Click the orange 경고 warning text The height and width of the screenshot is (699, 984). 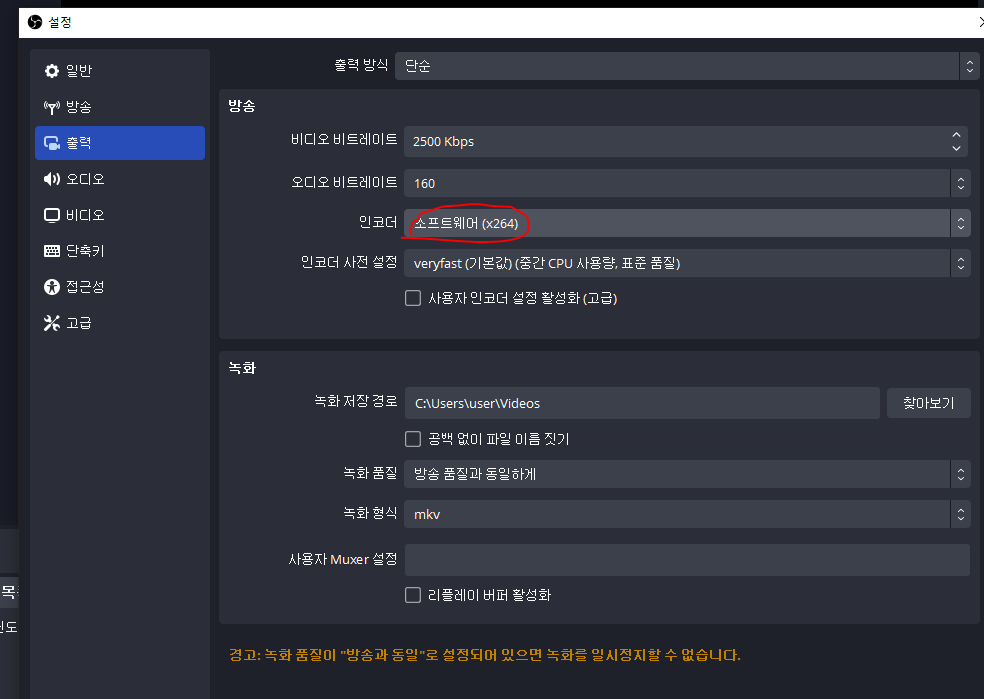pyautogui.click(x=484, y=655)
